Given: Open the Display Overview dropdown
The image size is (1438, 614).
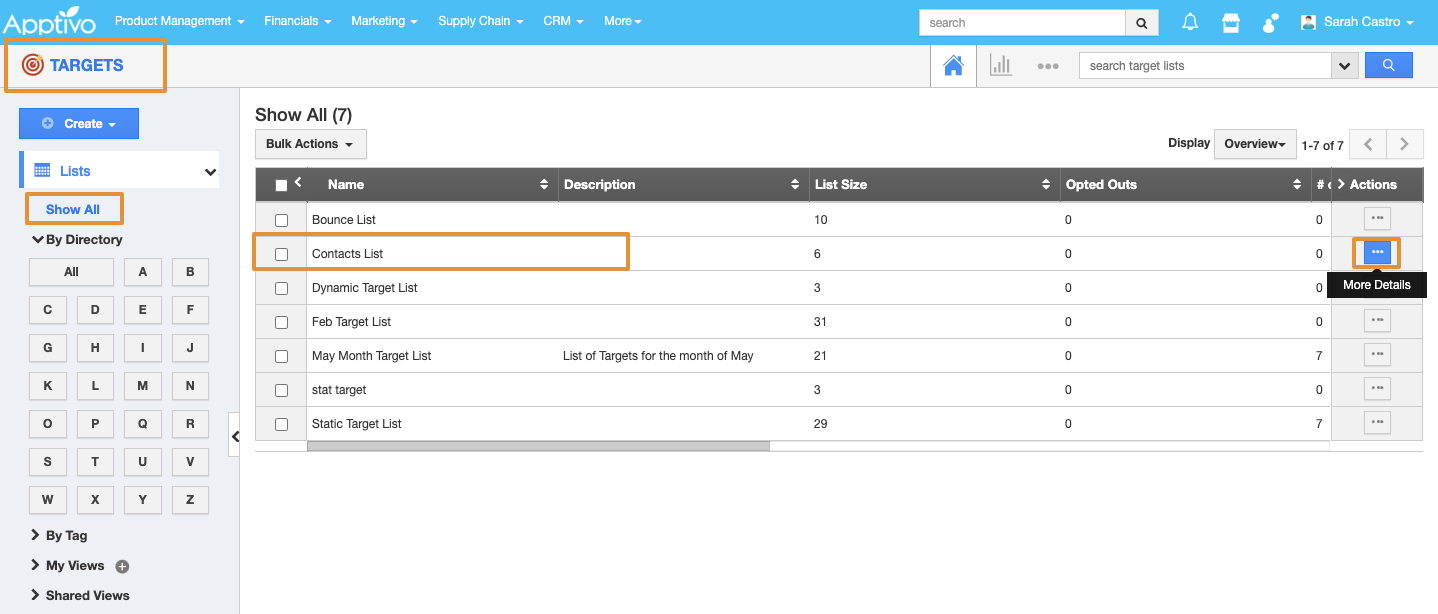Looking at the screenshot, I should [1254, 144].
